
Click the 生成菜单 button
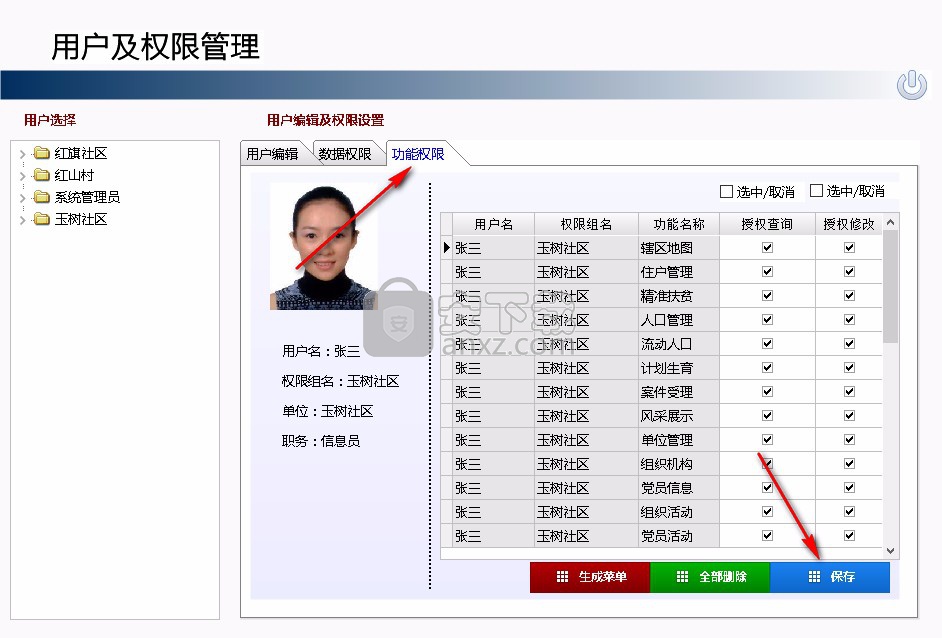590,577
